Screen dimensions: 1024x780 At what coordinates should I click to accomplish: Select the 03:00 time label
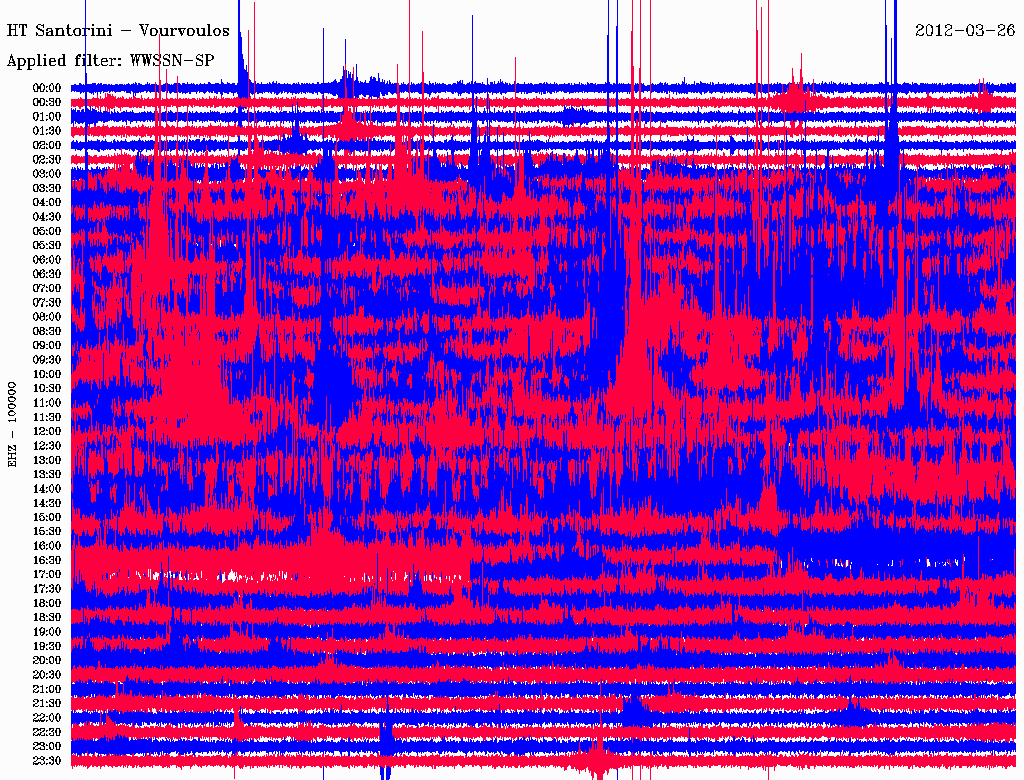(x=47, y=174)
